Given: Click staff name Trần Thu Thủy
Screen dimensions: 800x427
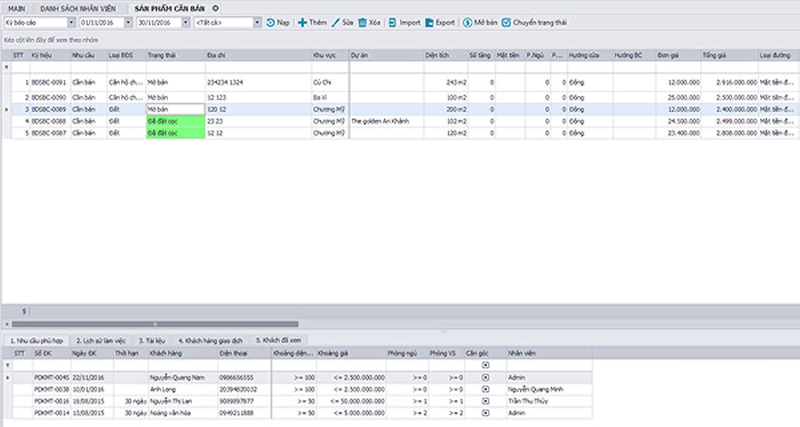Looking at the screenshot, I should 528,401.
